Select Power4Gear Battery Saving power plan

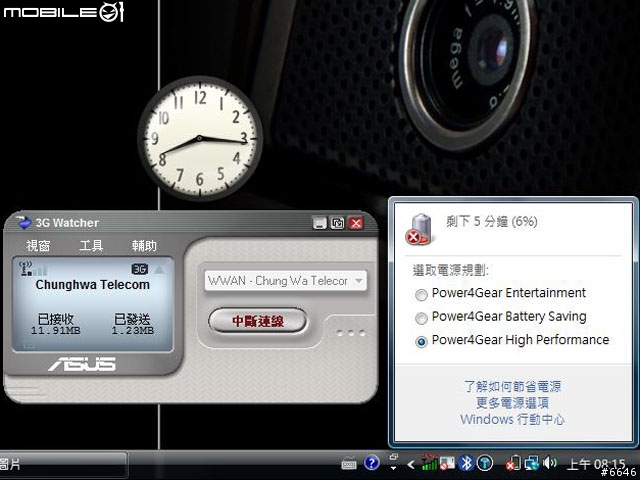pos(501,317)
